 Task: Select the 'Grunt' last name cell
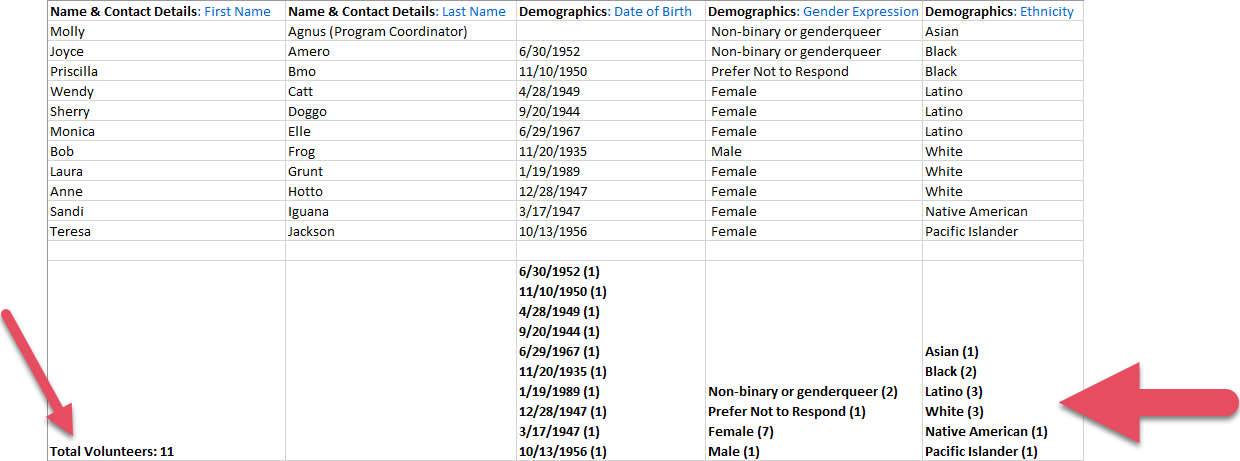pyautogui.click(x=401, y=171)
